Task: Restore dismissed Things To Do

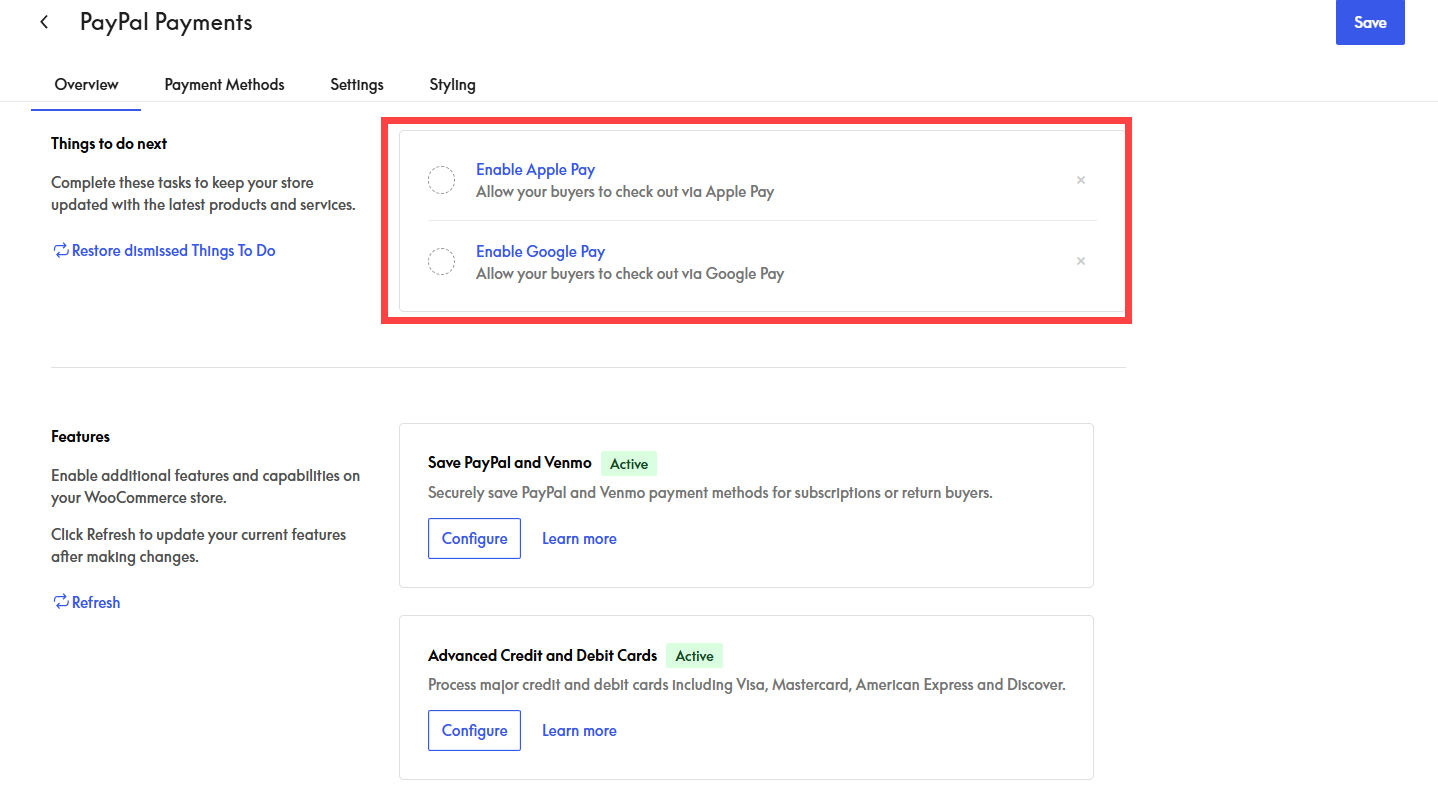Action: tap(164, 251)
